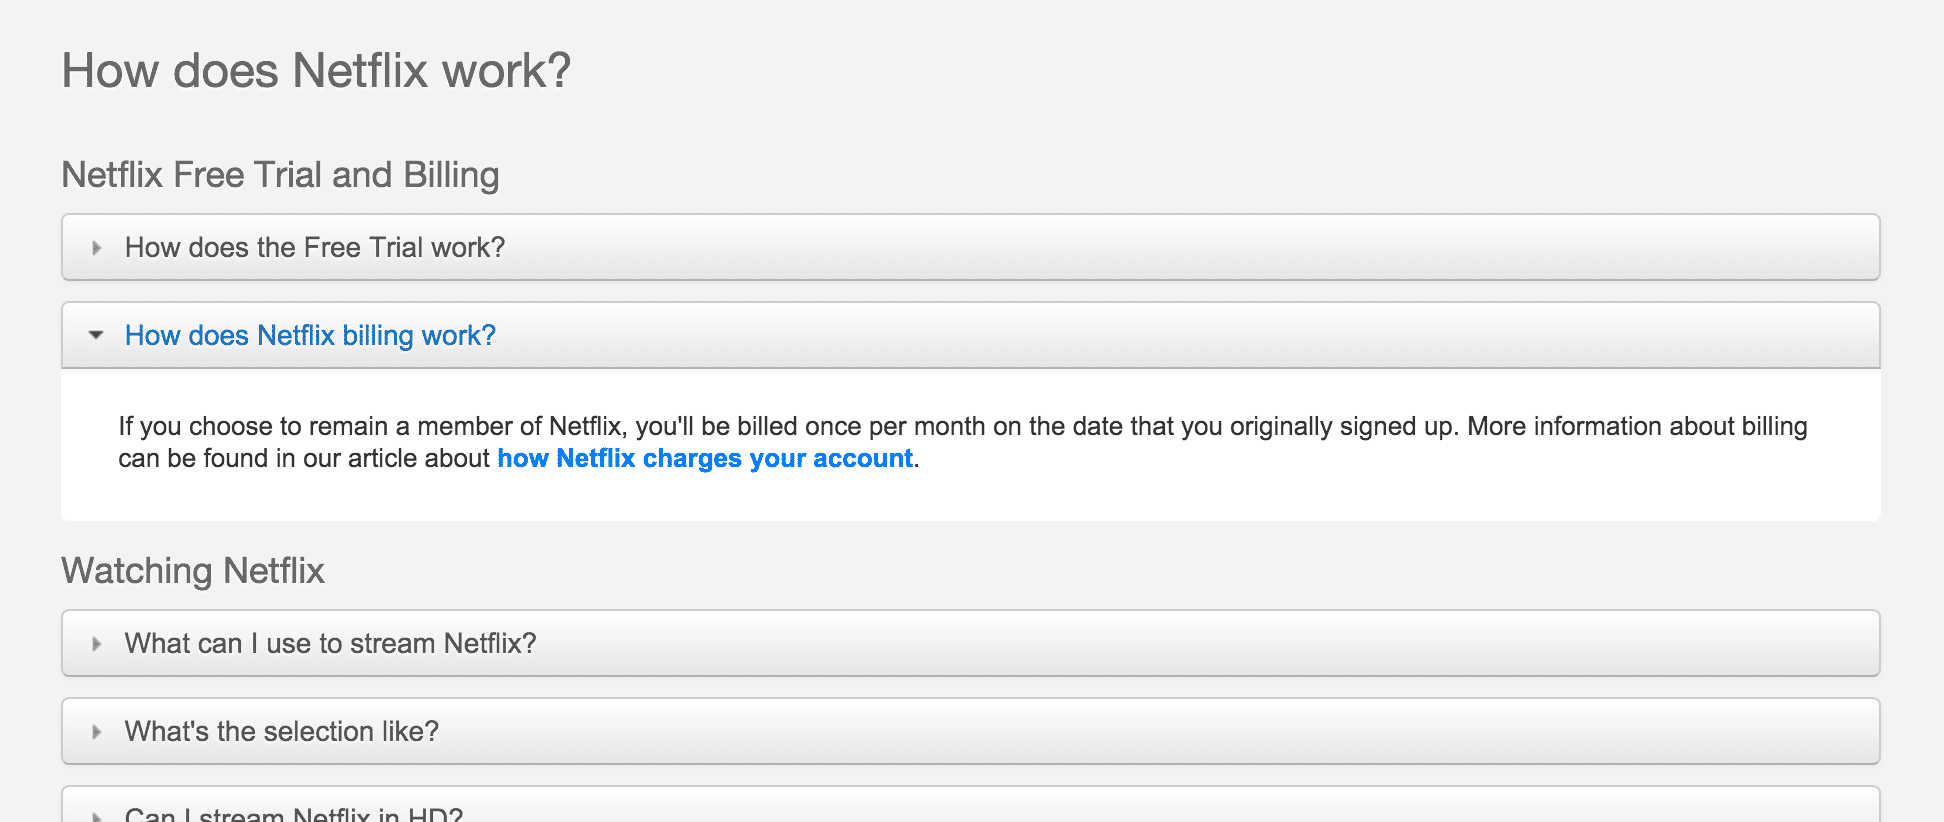Open "What's the selection like?" label
The image size is (1944, 822).
click(x=281, y=732)
